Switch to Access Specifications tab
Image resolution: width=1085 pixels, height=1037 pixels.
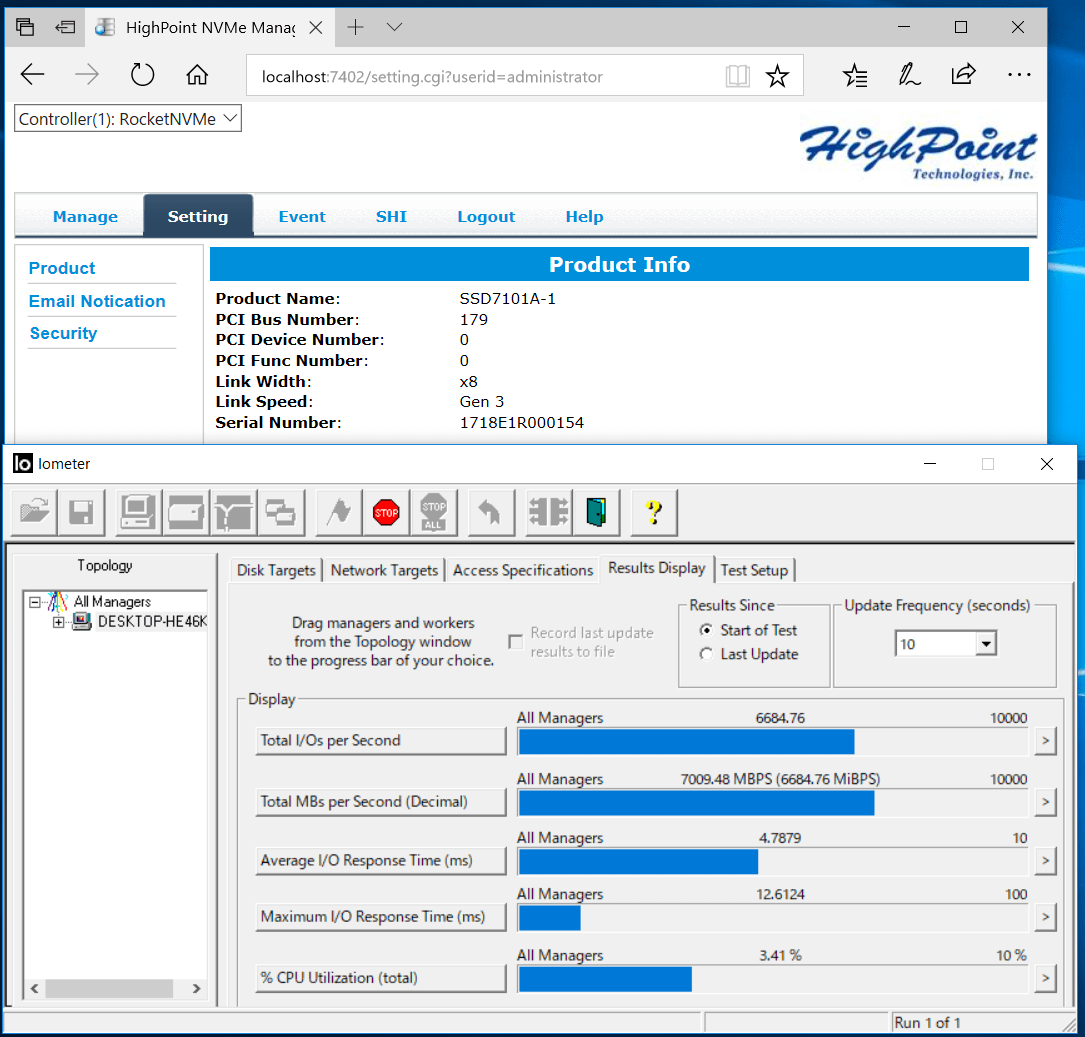point(522,570)
